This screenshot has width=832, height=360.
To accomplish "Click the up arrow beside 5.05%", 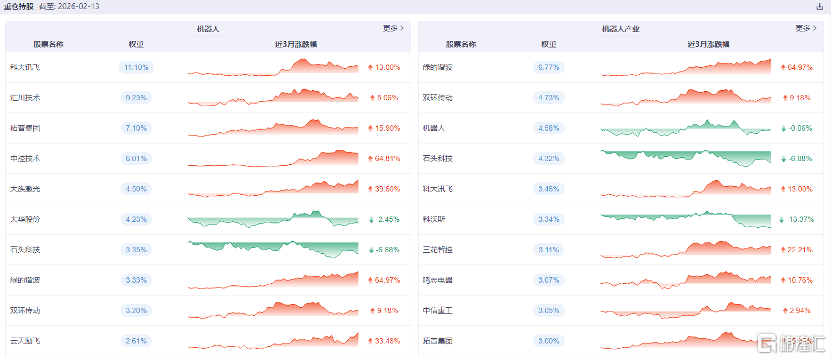I will tap(372, 98).
